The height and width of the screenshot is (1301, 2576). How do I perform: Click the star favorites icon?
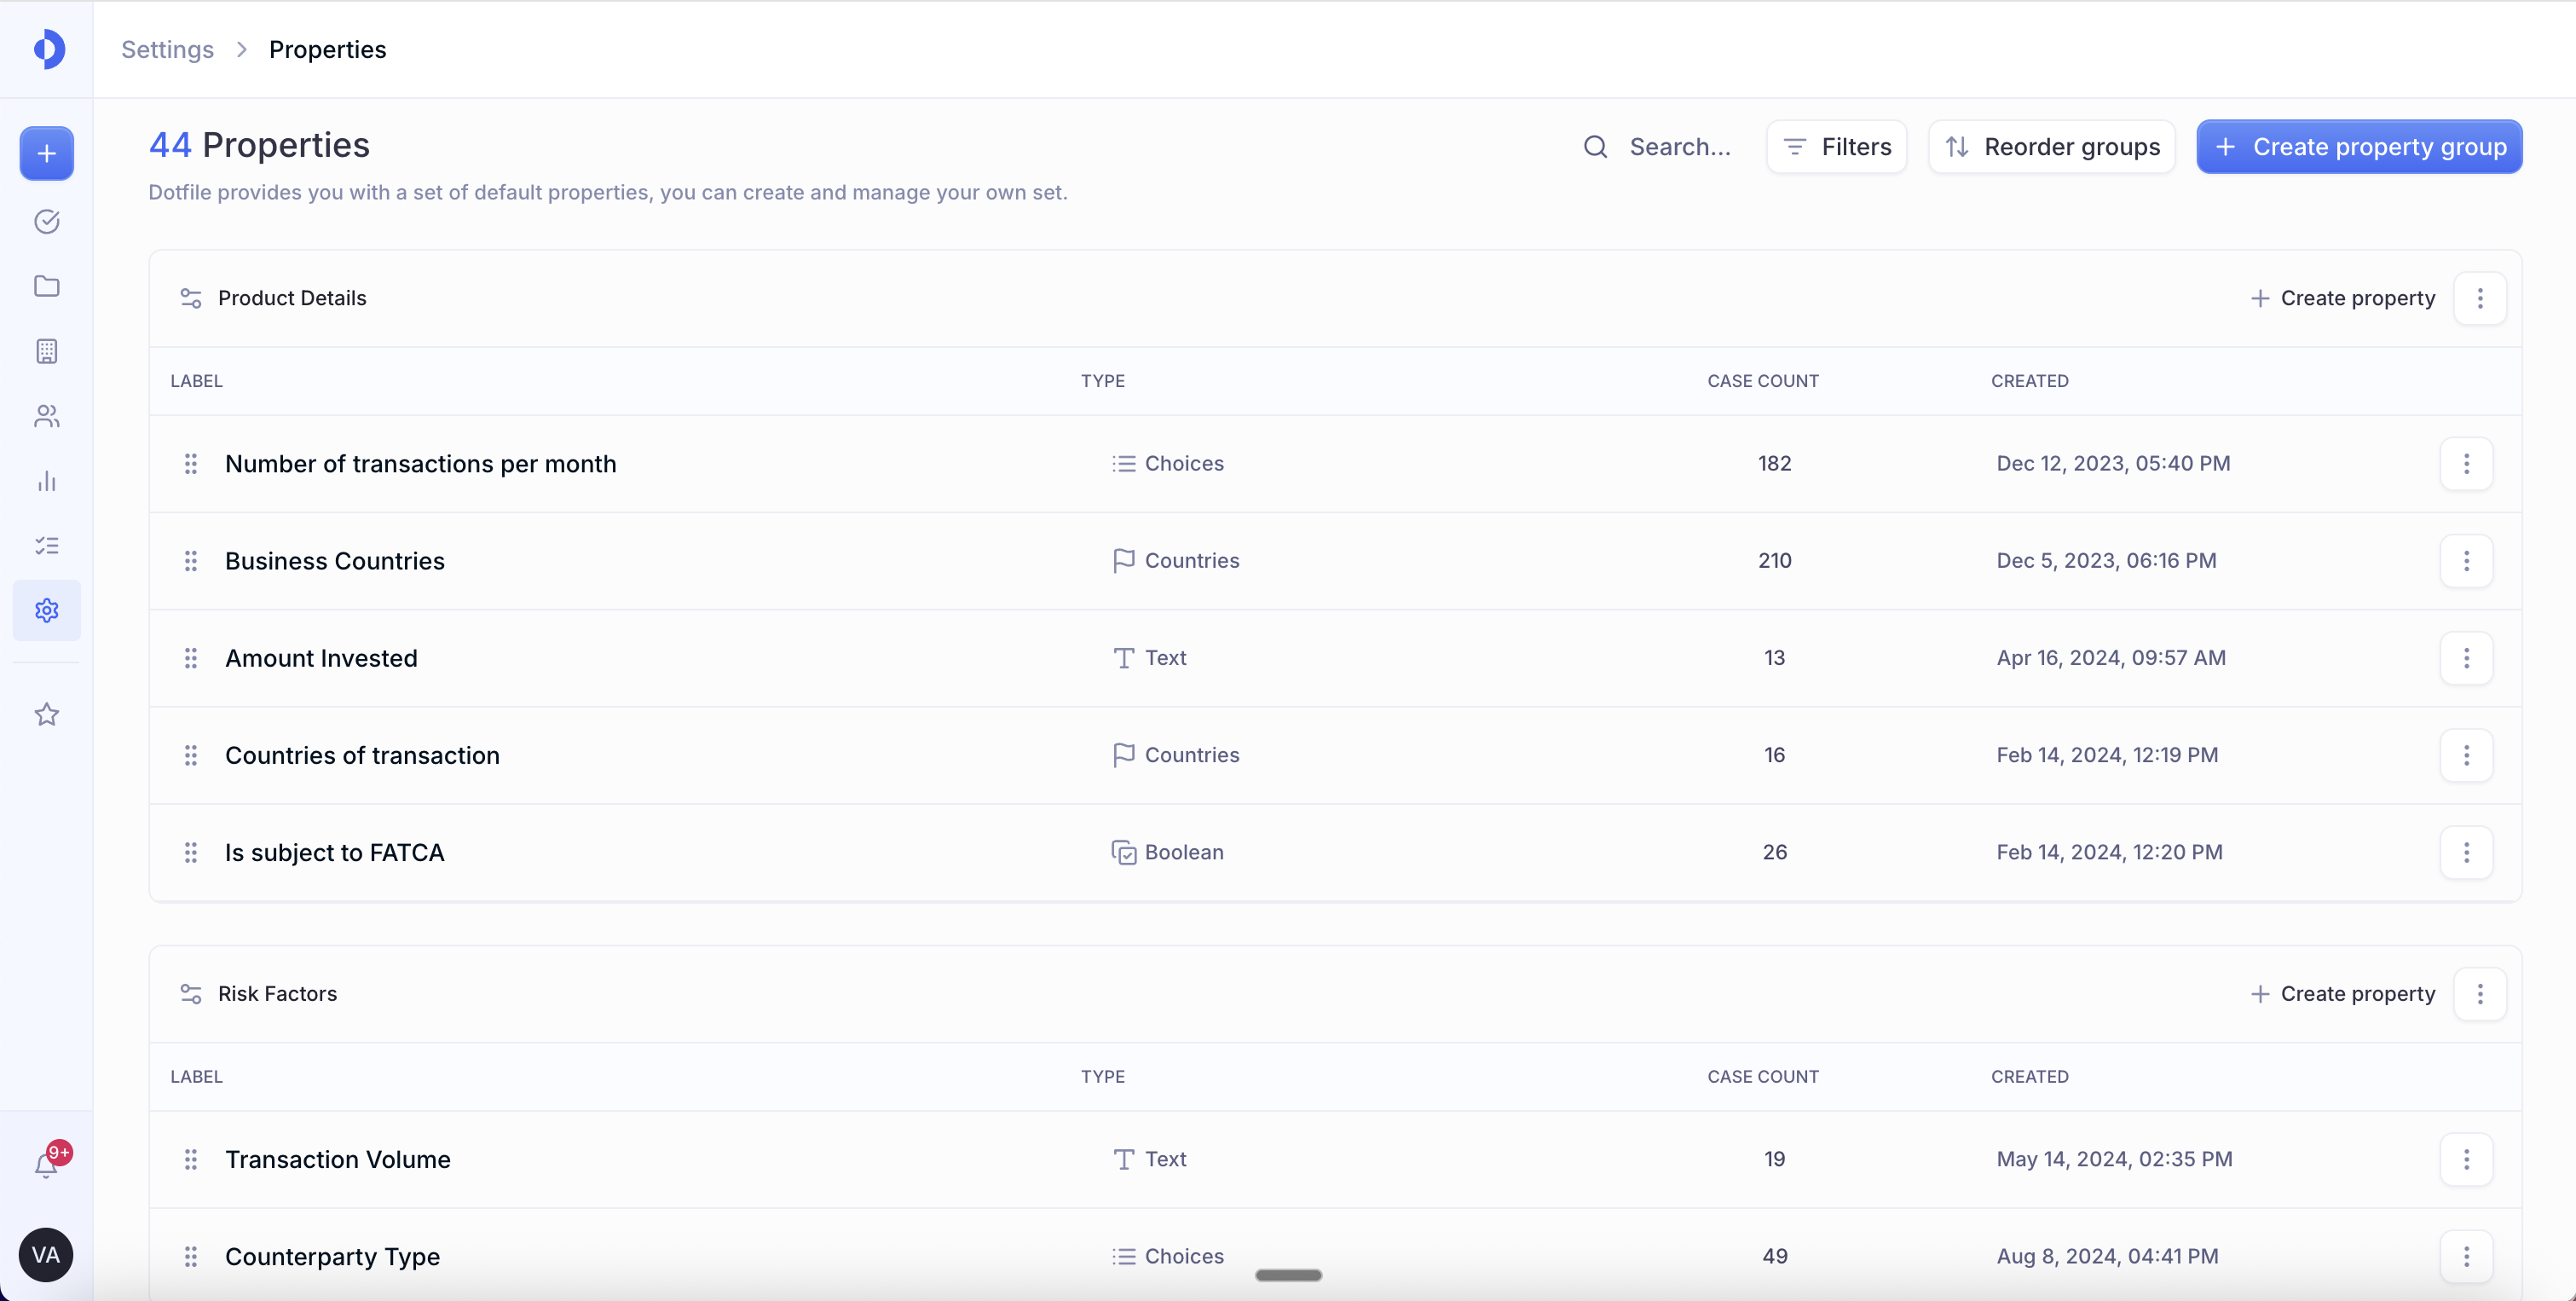(x=46, y=714)
